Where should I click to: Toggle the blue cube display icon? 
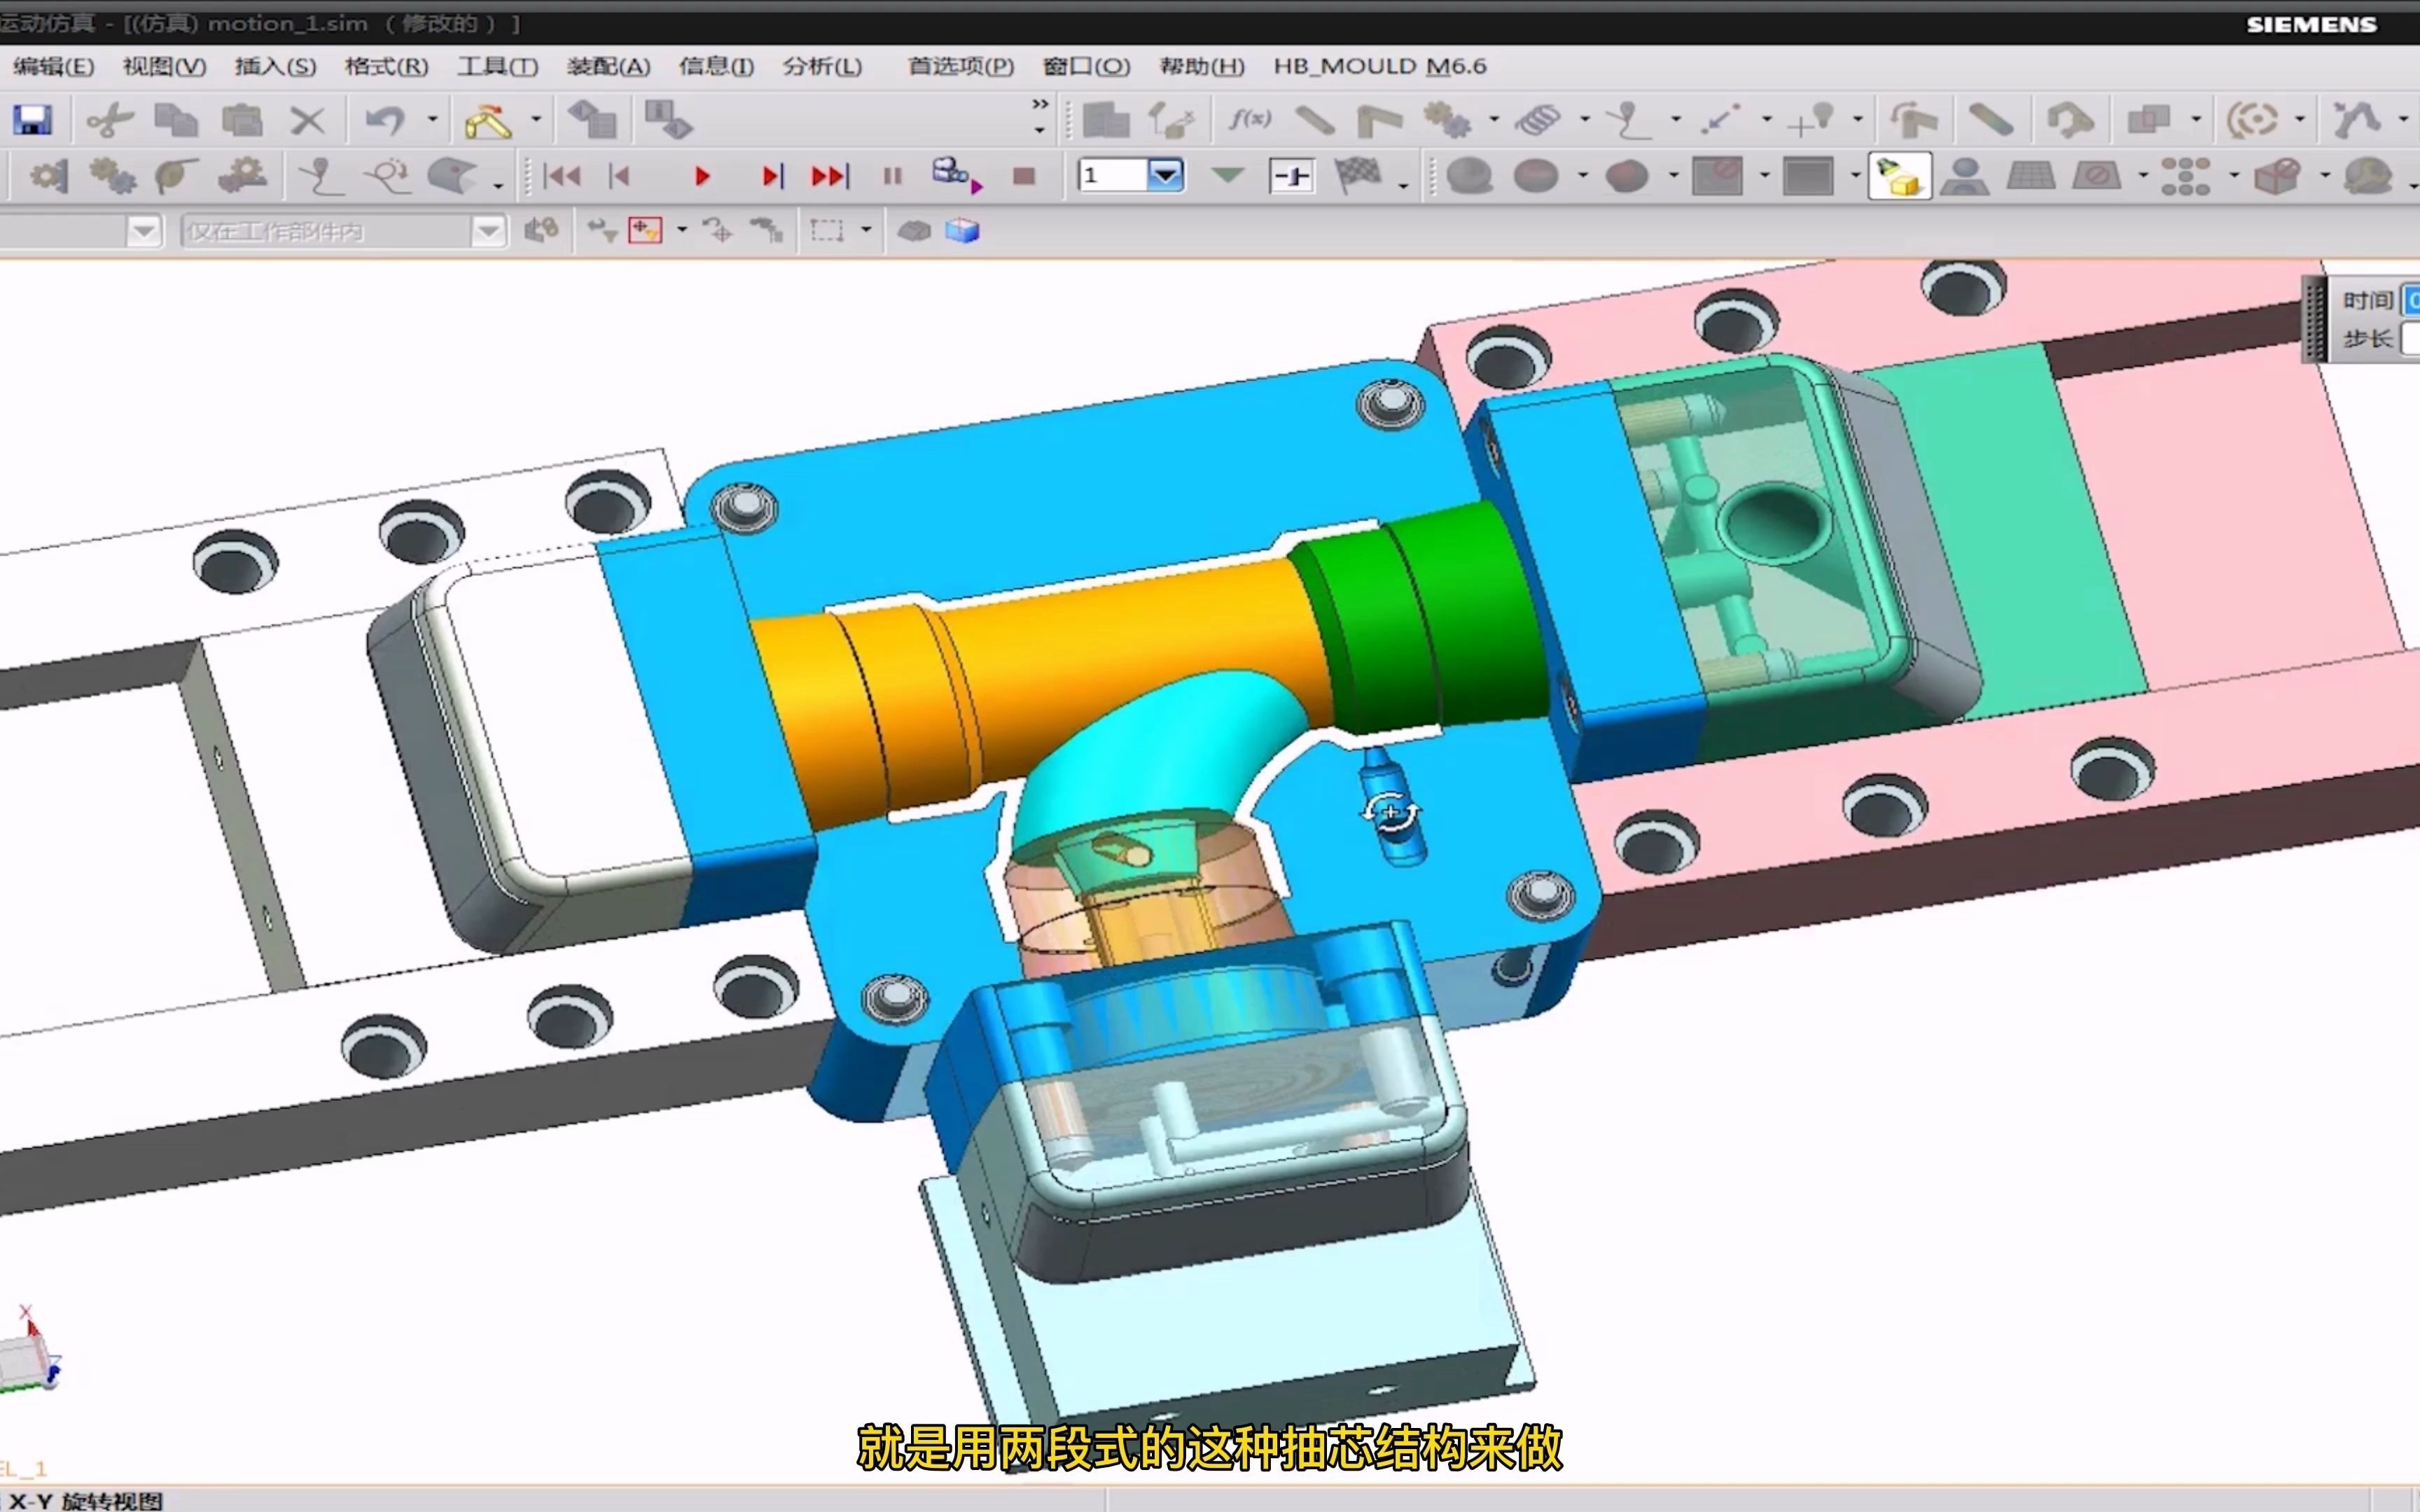962,231
